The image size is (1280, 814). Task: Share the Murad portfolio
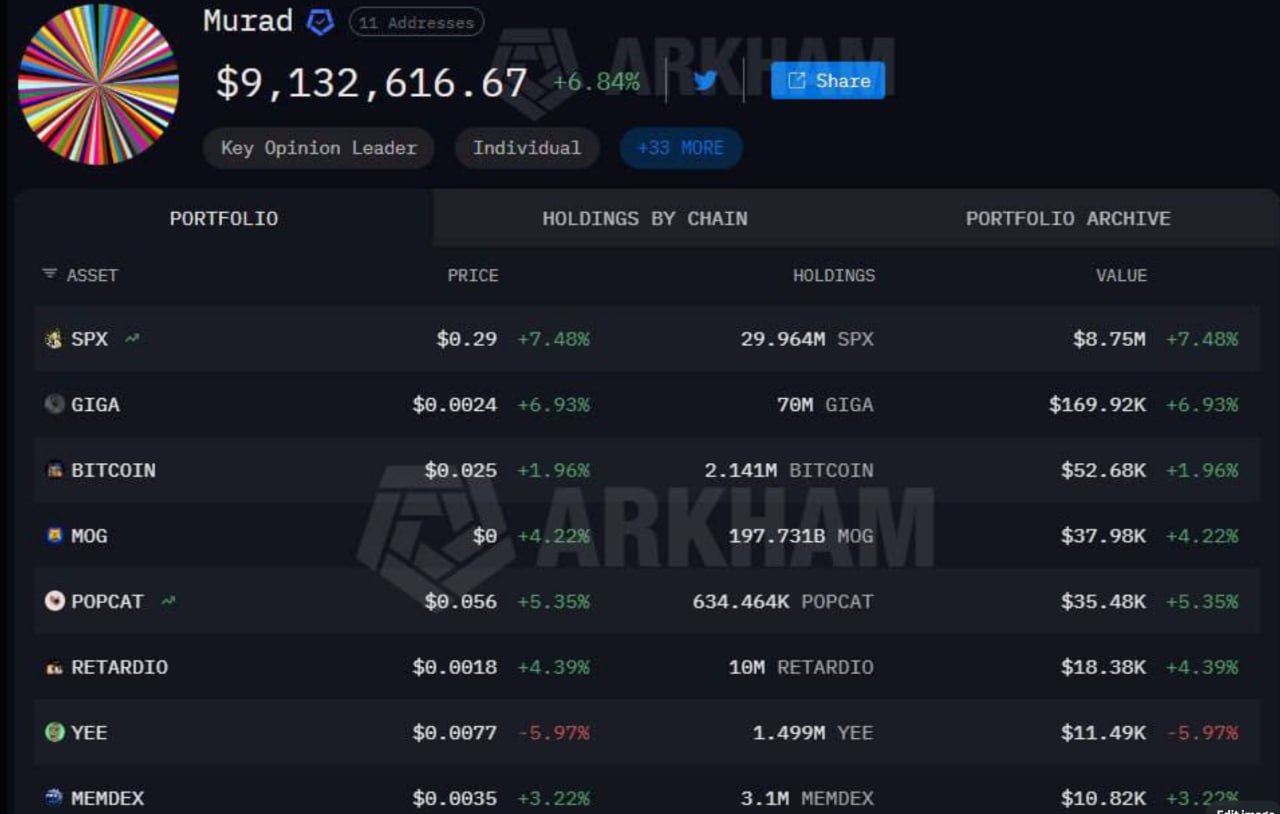(x=828, y=81)
